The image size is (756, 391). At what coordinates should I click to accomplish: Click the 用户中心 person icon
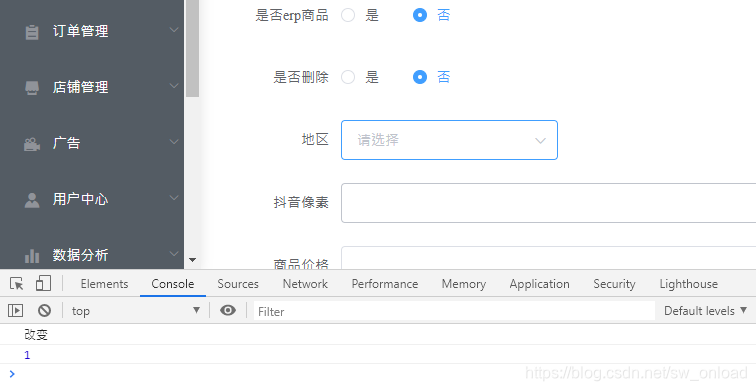[x=32, y=200]
